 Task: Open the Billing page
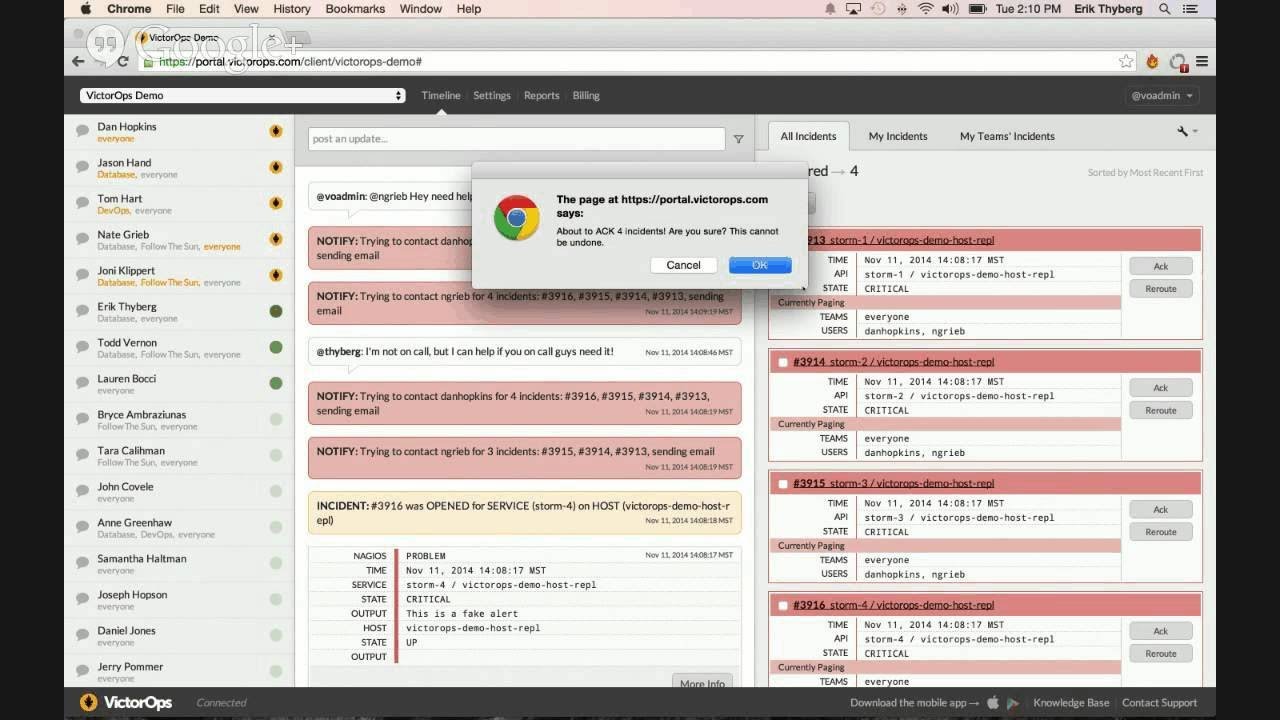586,96
